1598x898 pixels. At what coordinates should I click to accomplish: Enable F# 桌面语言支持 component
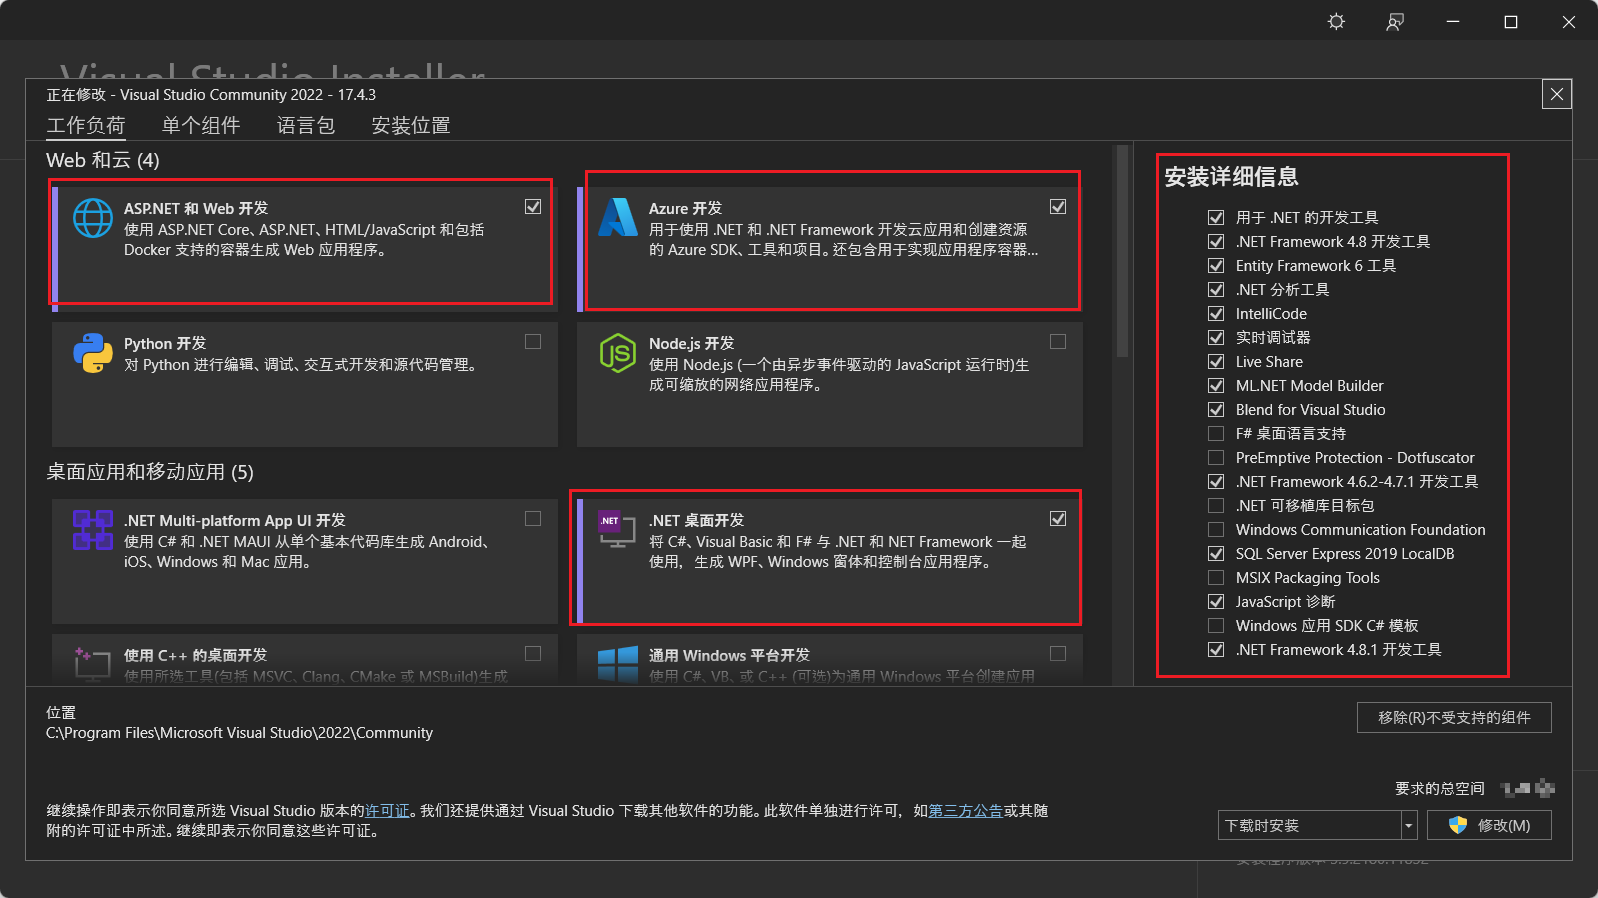click(x=1216, y=433)
